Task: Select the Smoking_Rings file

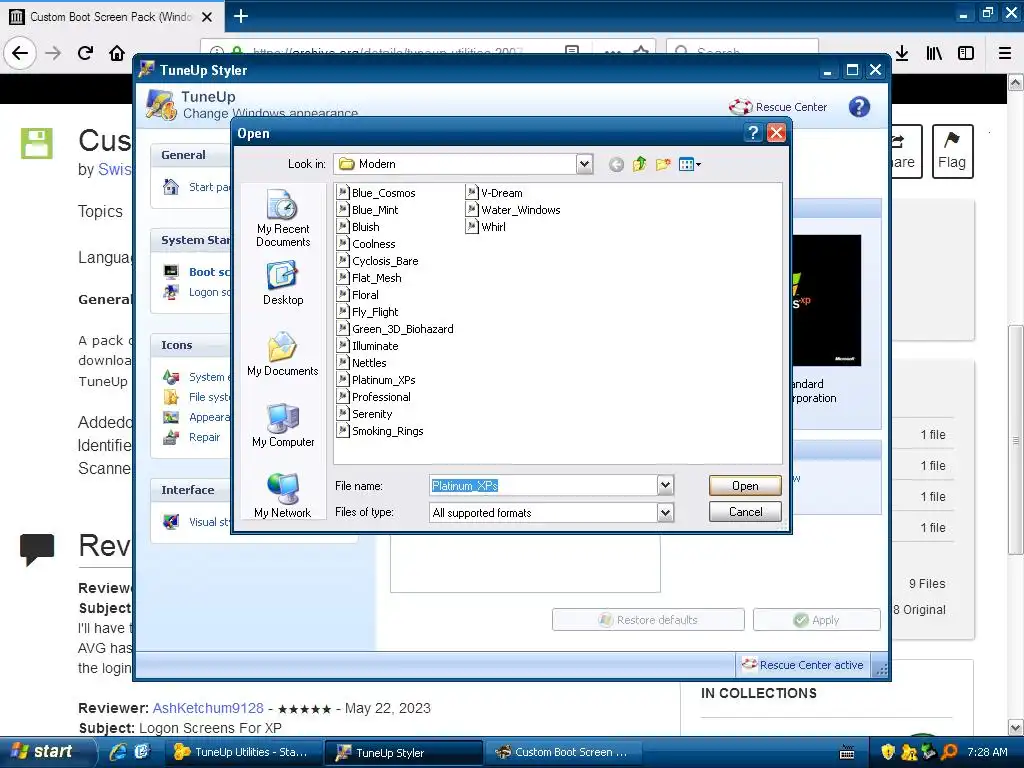Action: pyautogui.click(x=380, y=430)
